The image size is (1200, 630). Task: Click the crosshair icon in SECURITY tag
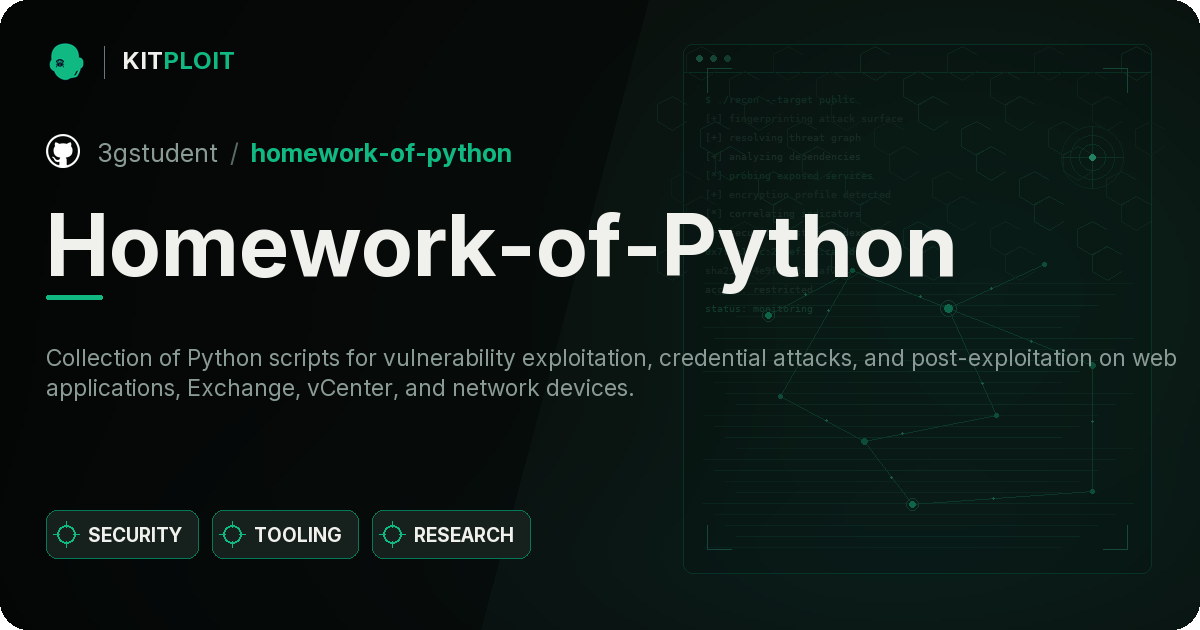coord(67,535)
